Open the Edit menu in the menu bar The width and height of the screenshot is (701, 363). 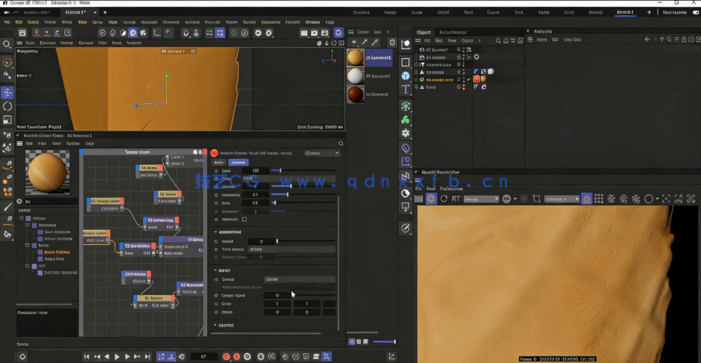(19, 22)
